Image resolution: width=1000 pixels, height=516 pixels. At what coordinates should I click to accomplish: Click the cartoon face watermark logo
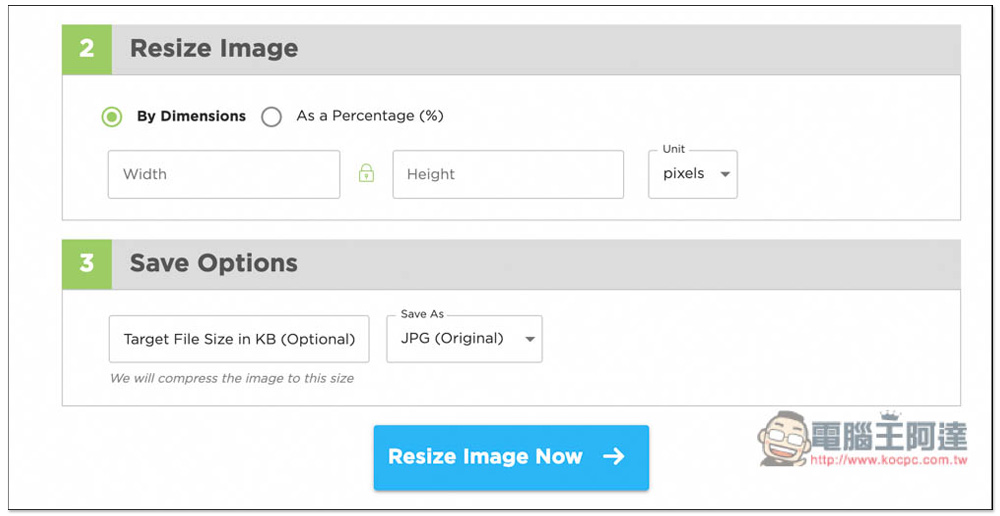point(784,438)
